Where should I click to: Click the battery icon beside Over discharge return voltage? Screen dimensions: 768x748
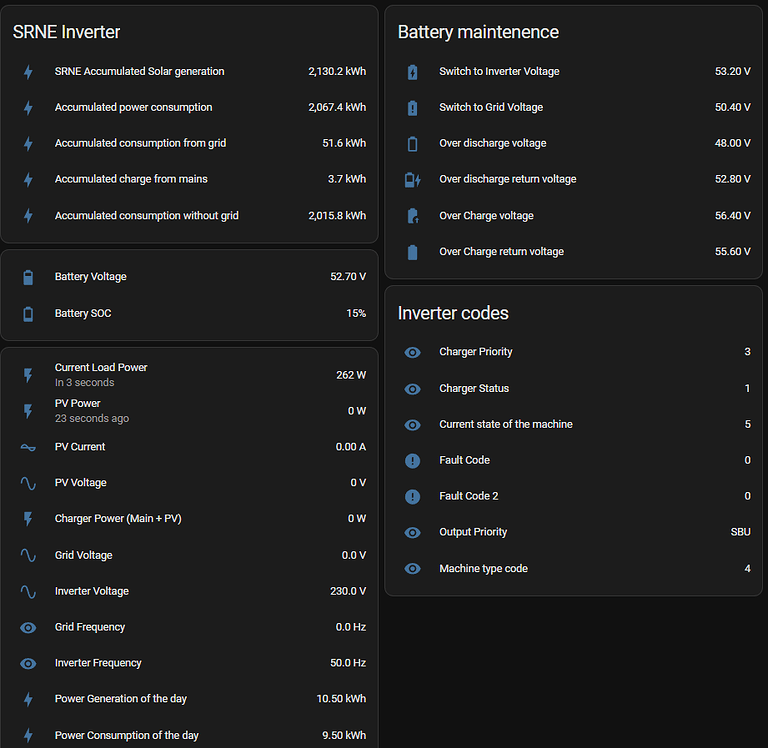click(412, 180)
